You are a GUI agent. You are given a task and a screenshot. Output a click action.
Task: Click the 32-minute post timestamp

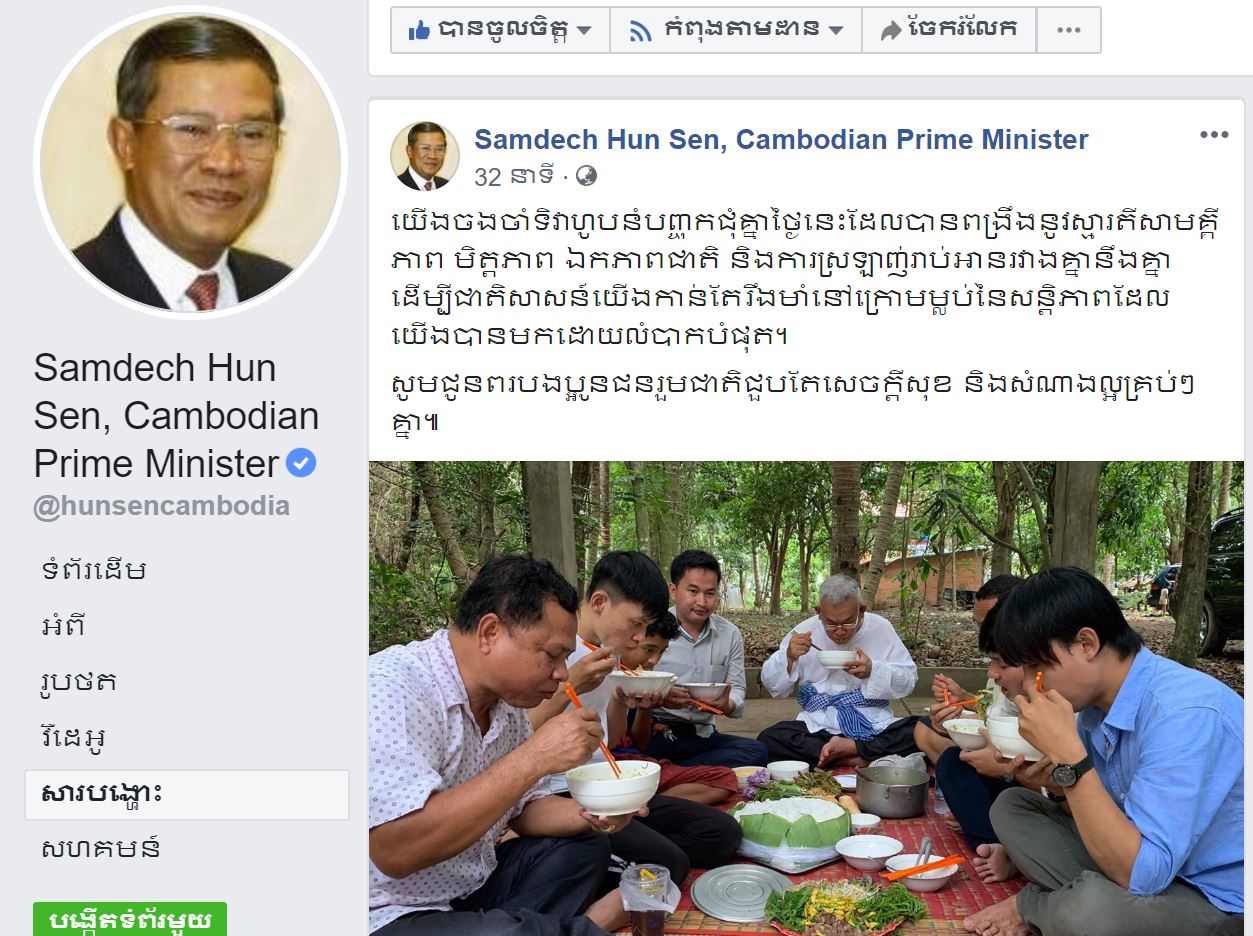click(514, 177)
